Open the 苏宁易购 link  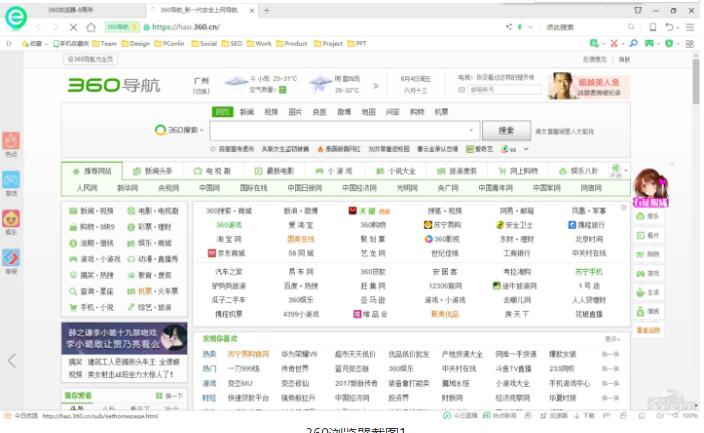pos(443,225)
